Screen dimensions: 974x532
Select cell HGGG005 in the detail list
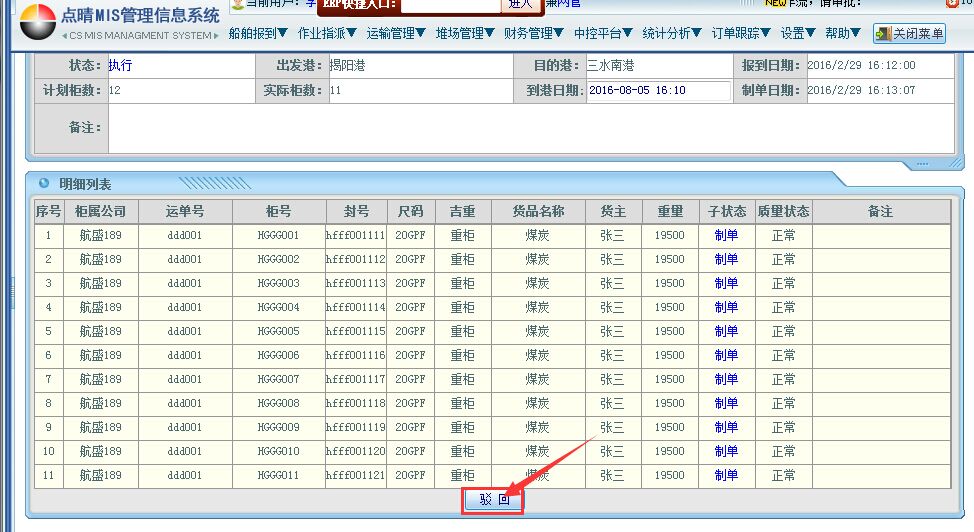click(x=279, y=332)
